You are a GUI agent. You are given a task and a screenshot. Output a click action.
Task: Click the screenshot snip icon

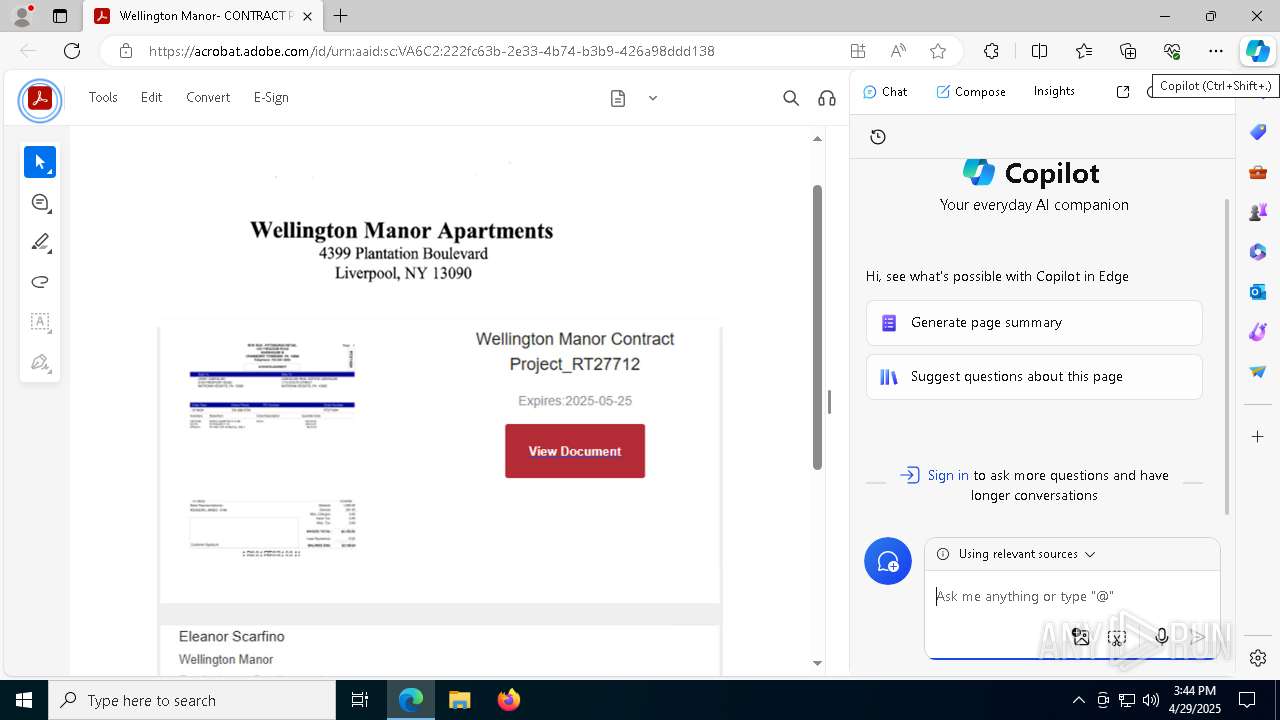pos(1117,637)
